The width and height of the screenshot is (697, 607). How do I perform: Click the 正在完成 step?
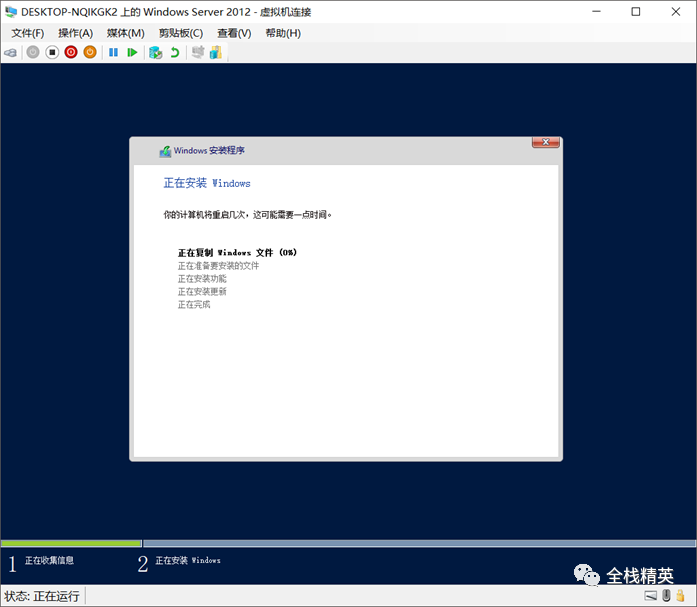[194, 304]
